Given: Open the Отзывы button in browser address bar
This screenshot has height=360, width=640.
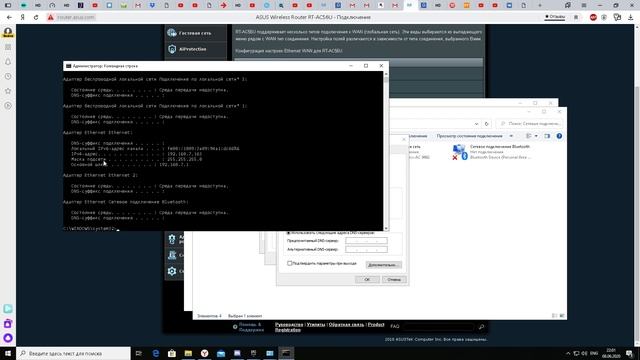Looking at the screenshot, I should (555, 17).
